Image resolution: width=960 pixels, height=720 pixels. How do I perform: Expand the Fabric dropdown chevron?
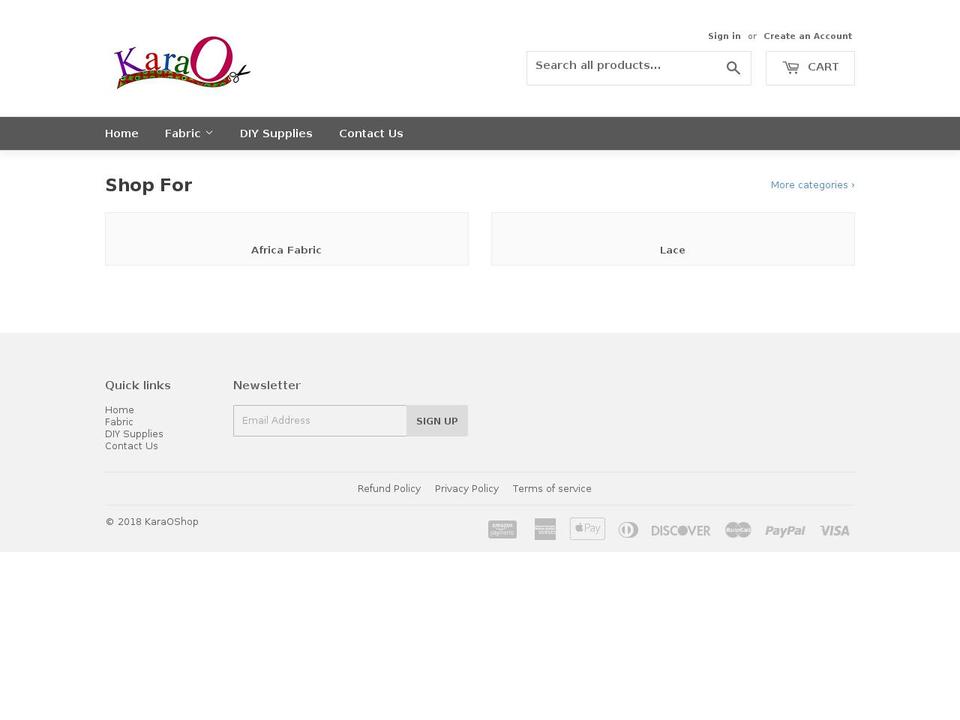click(209, 133)
